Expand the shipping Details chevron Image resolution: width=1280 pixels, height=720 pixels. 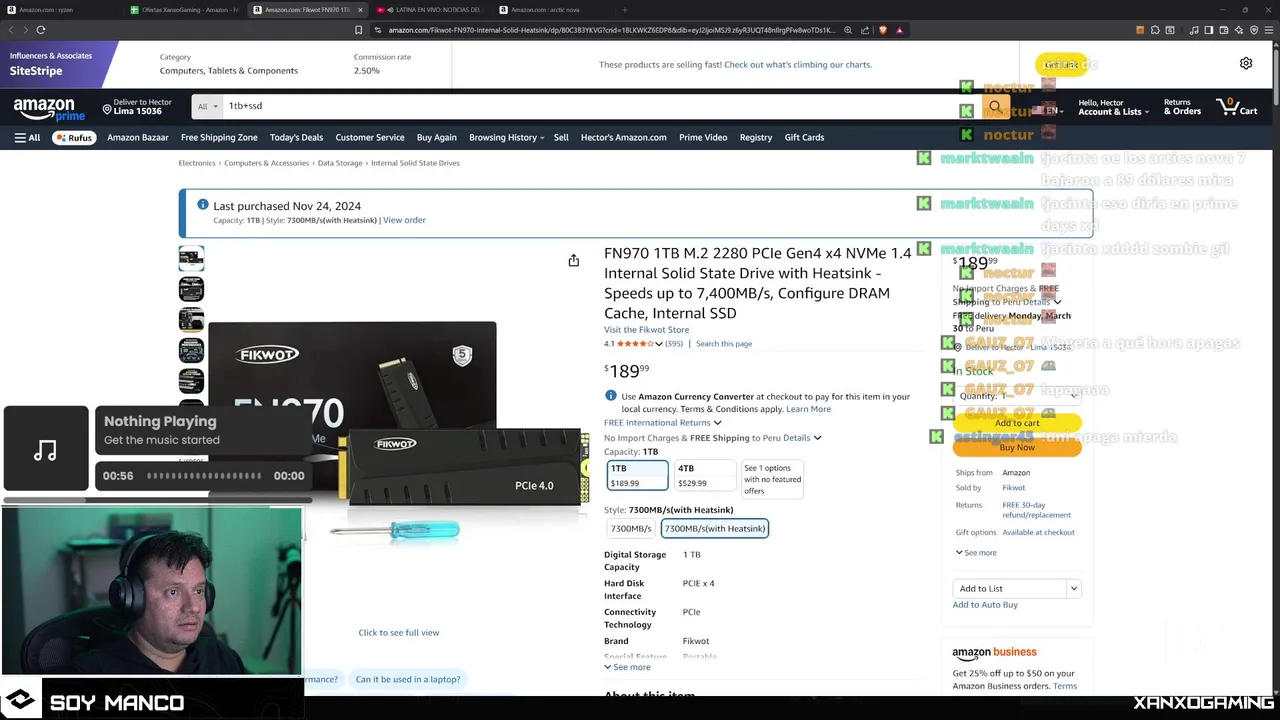point(817,438)
